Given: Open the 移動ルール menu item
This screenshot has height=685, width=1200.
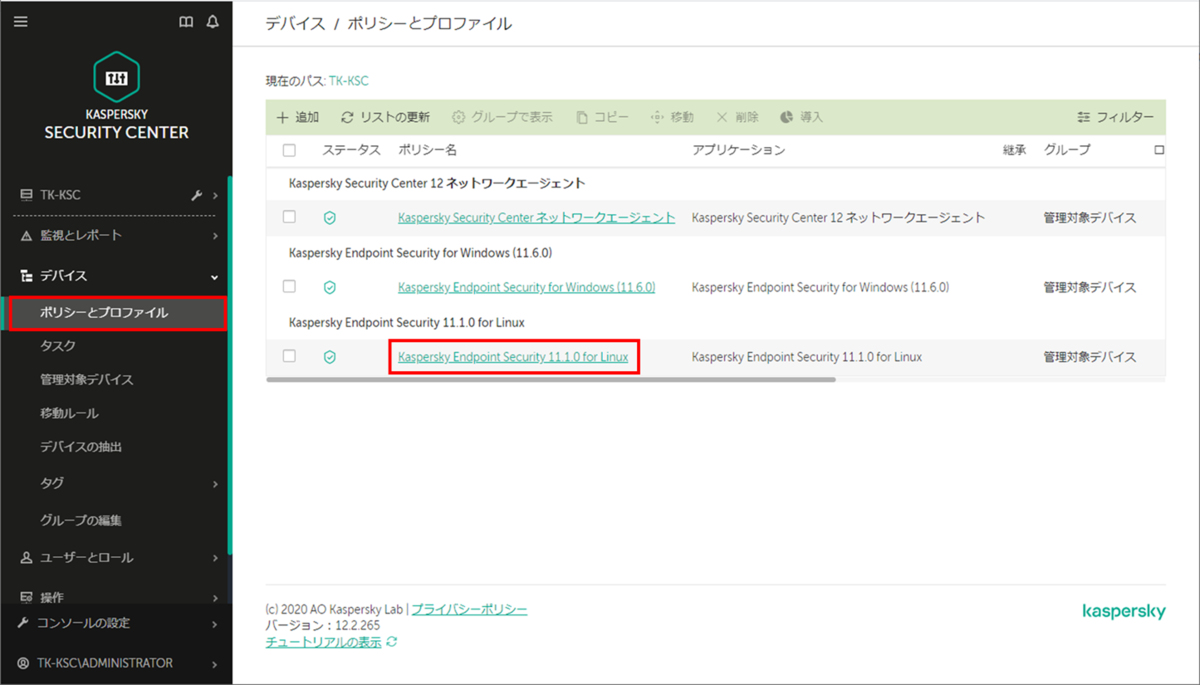Looking at the screenshot, I should pyautogui.click(x=69, y=413).
